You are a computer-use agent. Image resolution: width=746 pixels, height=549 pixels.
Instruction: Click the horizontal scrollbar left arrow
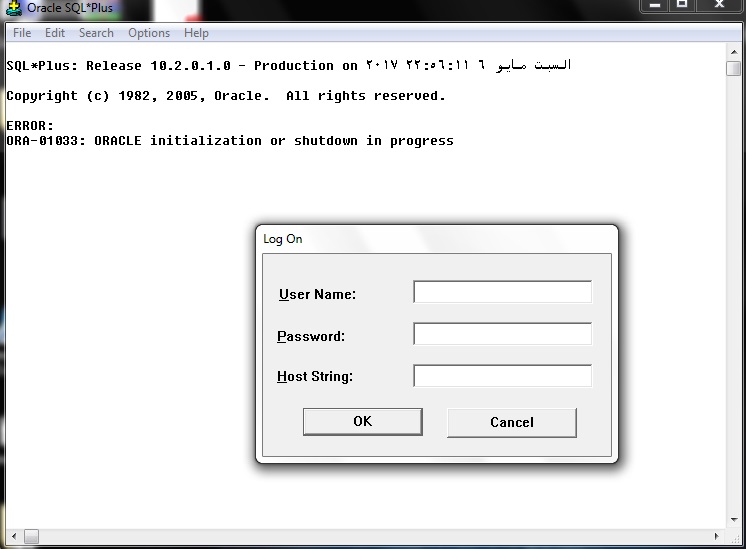coord(12,537)
